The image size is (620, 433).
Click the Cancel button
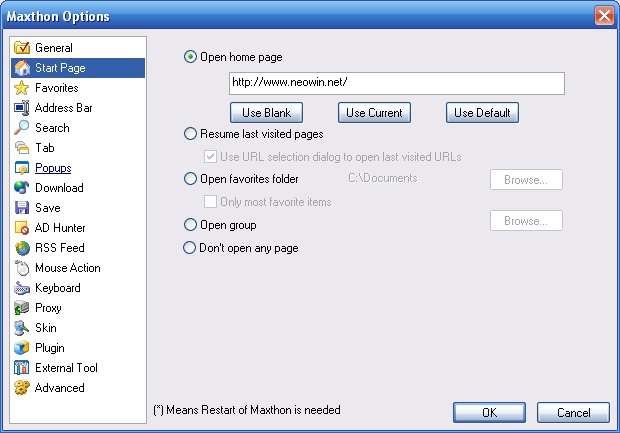pyautogui.click(x=573, y=412)
